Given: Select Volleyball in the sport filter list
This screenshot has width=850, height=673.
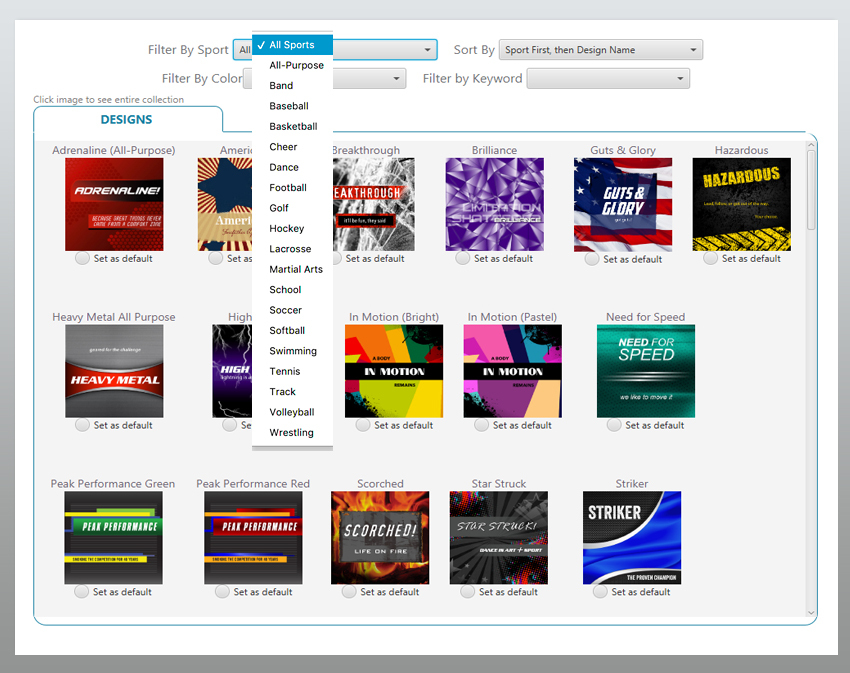Looking at the screenshot, I should (292, 412).
